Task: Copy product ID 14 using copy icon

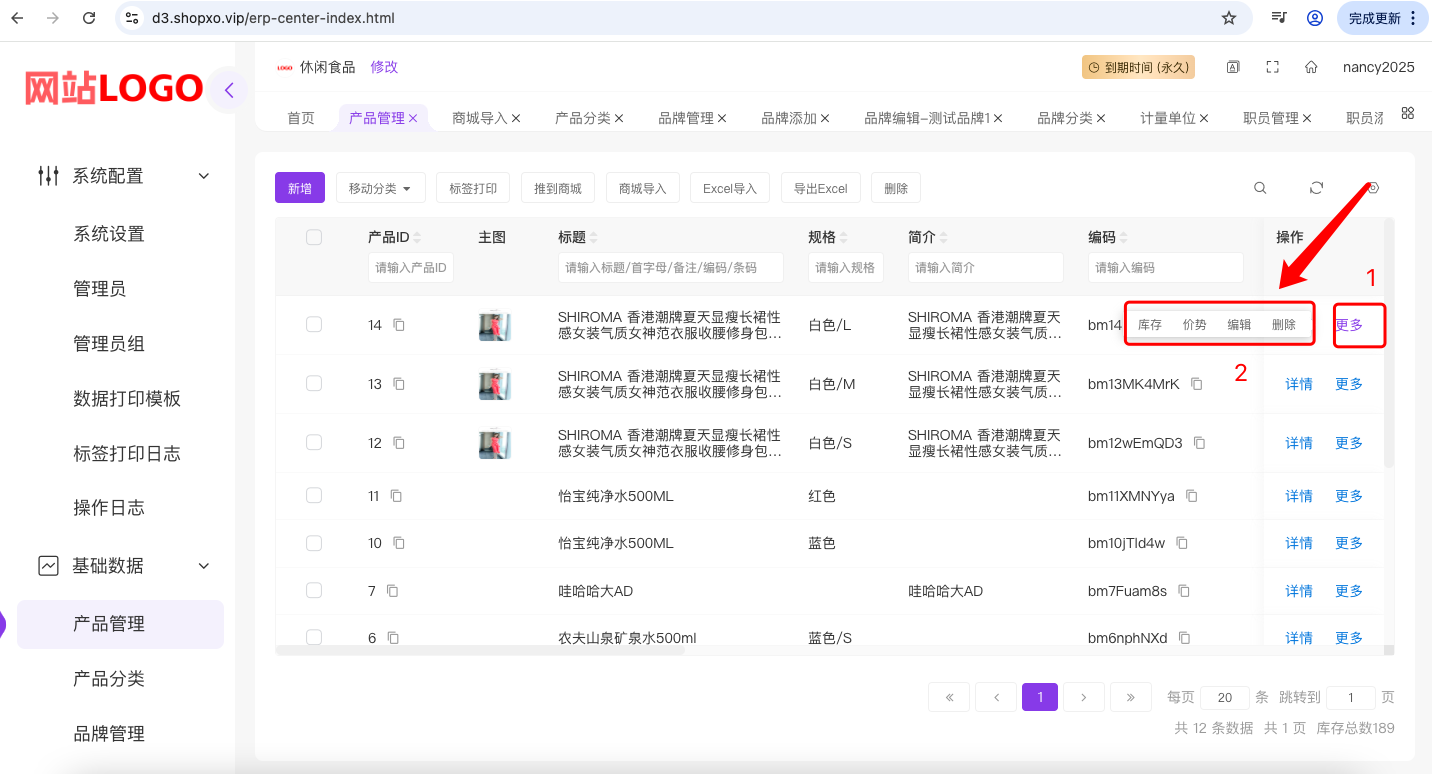Action: (x=398, y=325)
